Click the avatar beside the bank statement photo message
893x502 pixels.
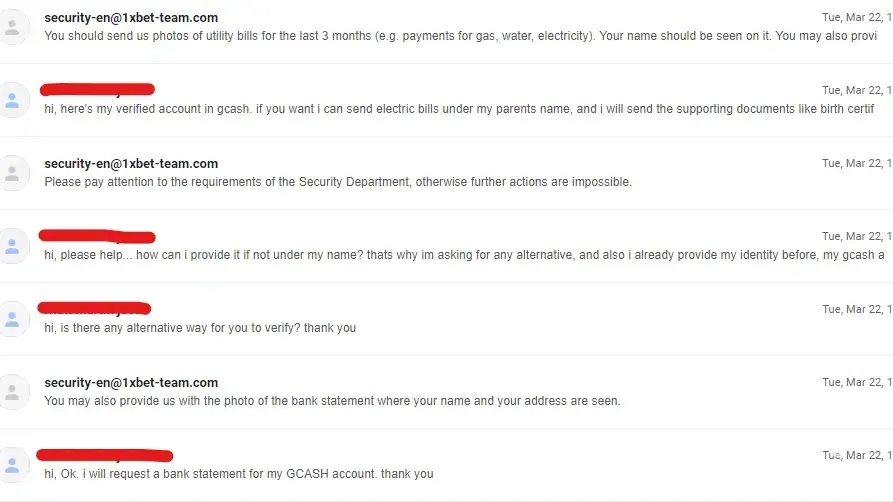click(x=12, y=392)
